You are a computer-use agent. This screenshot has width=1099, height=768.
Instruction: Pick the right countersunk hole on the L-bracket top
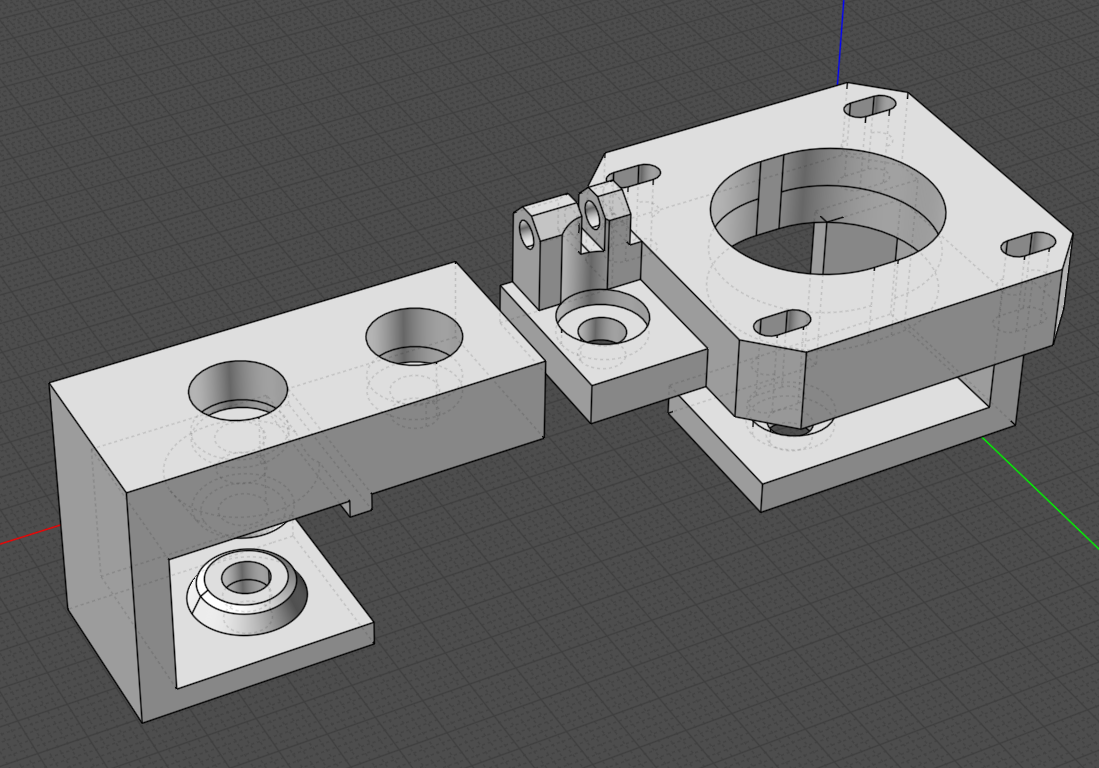[414, 337]
